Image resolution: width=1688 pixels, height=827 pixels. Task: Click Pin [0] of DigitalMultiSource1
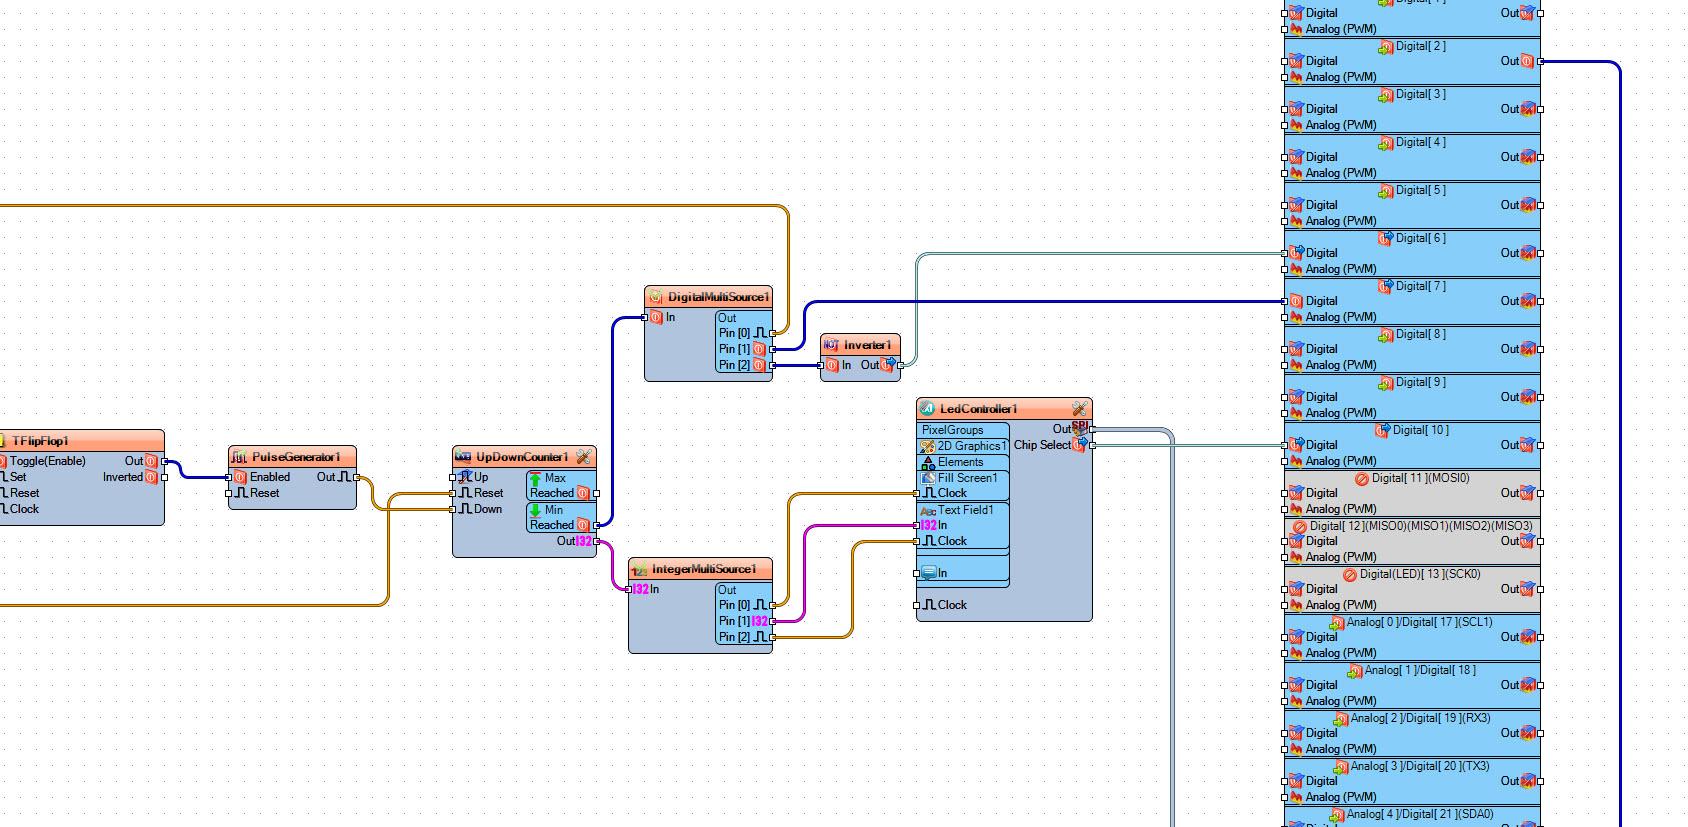pyautogui.click(x=743, y=333)
